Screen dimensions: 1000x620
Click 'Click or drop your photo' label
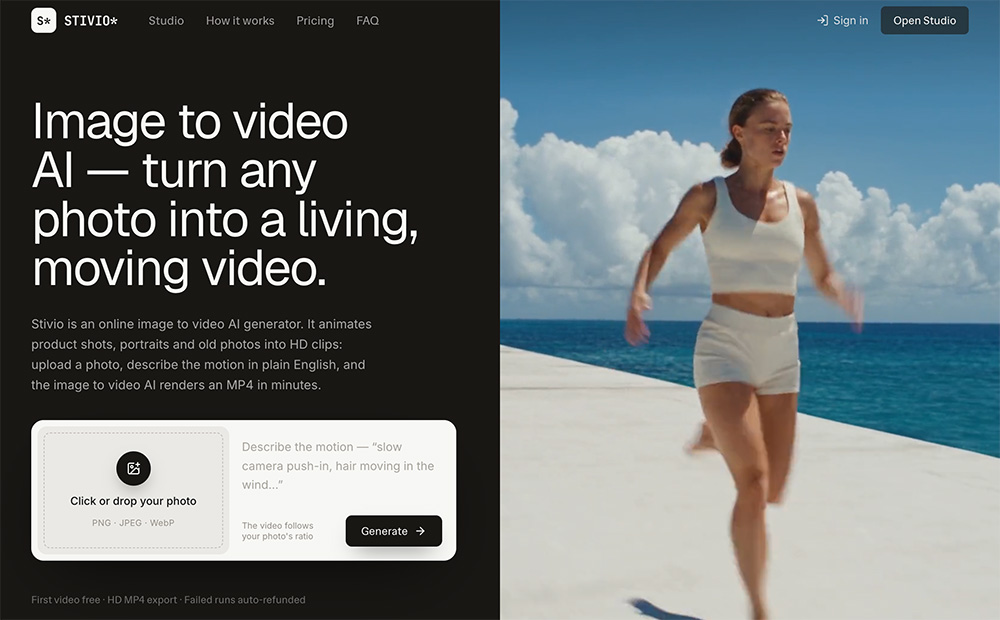pos(133,501)
